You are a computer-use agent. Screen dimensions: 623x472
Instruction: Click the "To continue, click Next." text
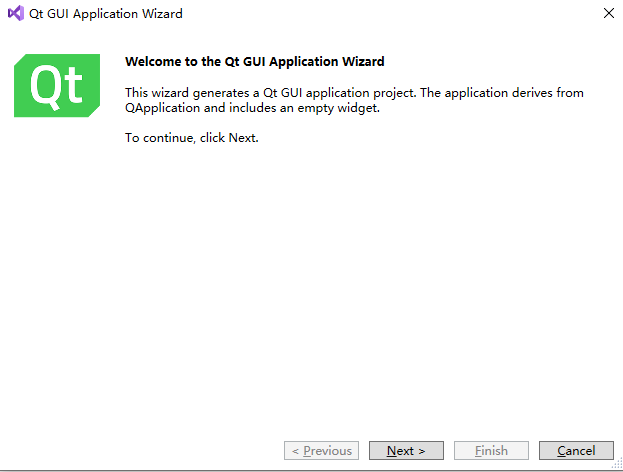tap(192, 138)
